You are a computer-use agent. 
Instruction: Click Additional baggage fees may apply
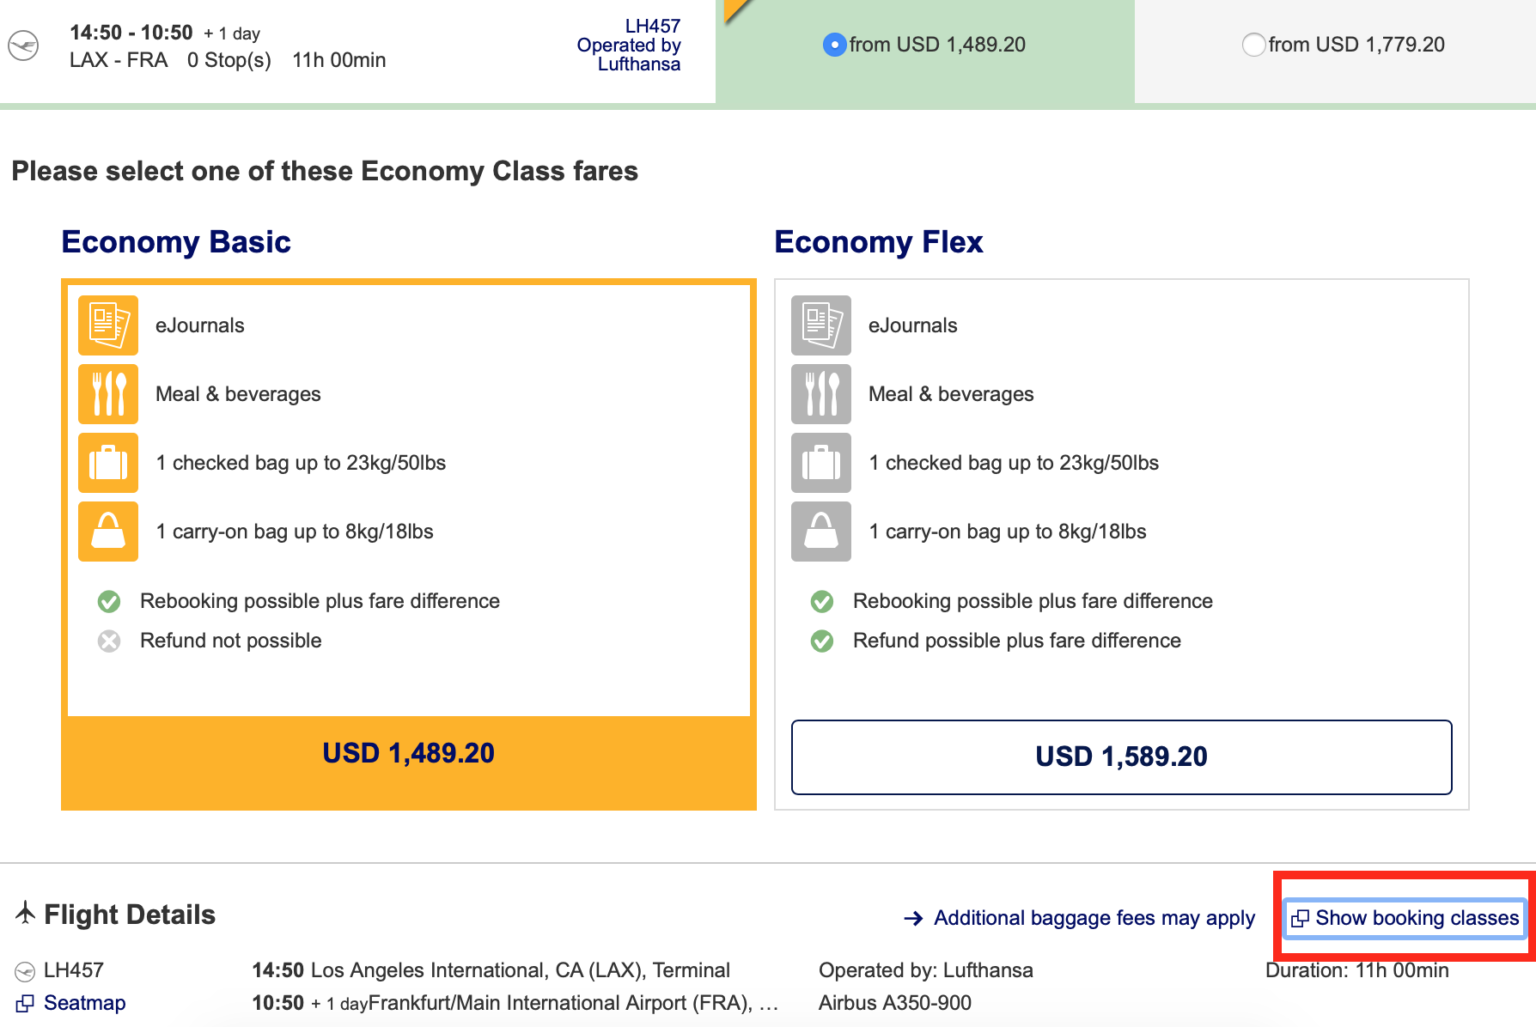[1093, 917]
